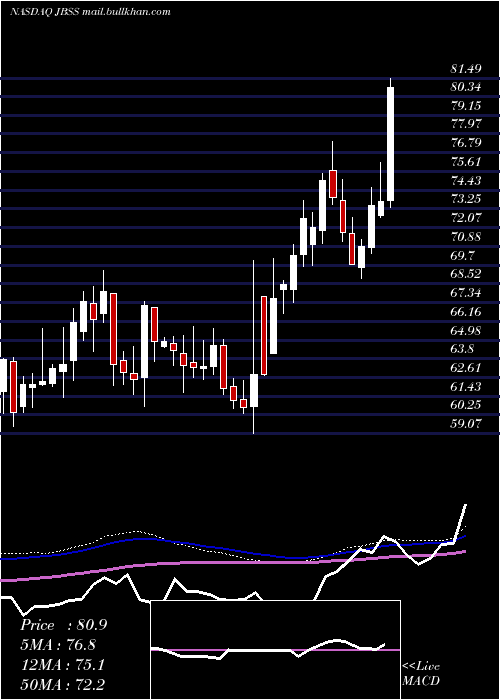Viewport: 500px width, 700px height.
Task: Select the 67.34 price axis label
Action: tap(466, 292)
